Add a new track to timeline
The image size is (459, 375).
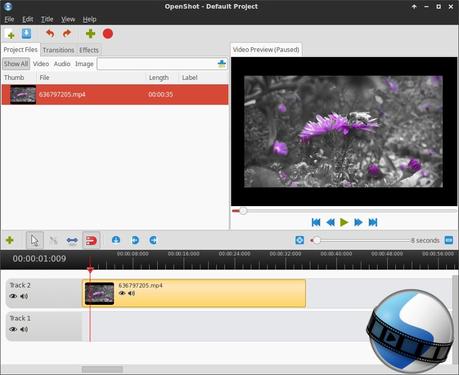pos(10,240)
